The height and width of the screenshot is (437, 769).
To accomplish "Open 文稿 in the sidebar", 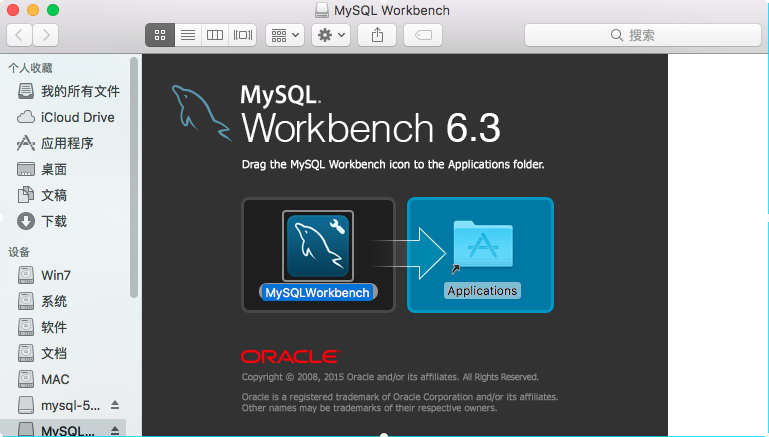I will tap(42, 195).
